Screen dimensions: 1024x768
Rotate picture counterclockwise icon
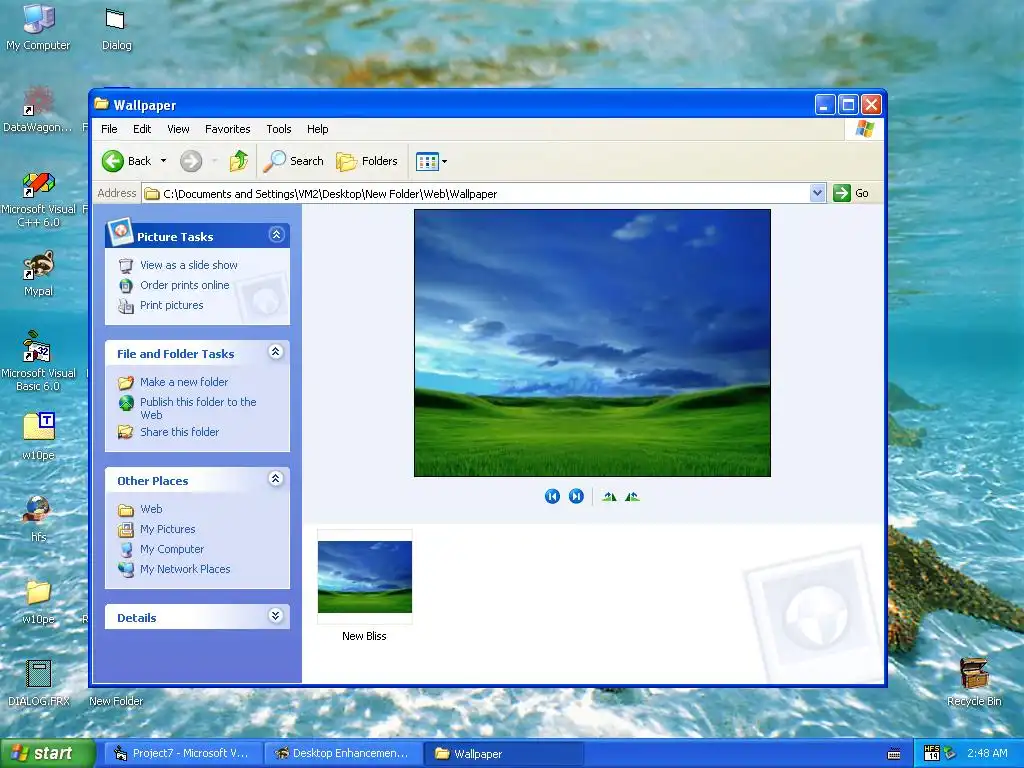coord(632,496)
